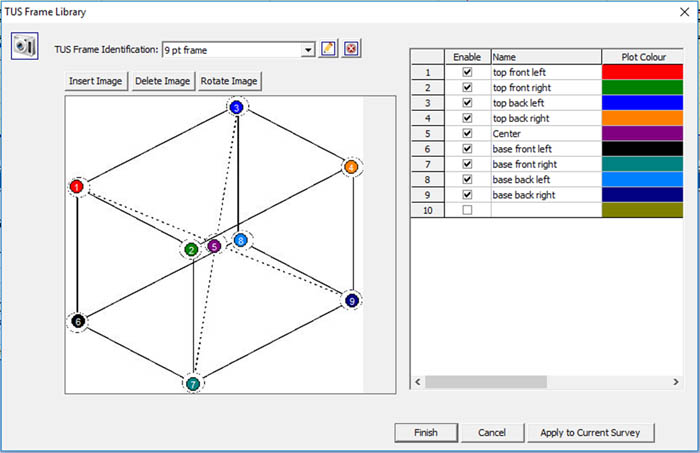The image size is (700, 453).
Task: Click the red plot colour swatch in row 1
Action: point(641,73)
